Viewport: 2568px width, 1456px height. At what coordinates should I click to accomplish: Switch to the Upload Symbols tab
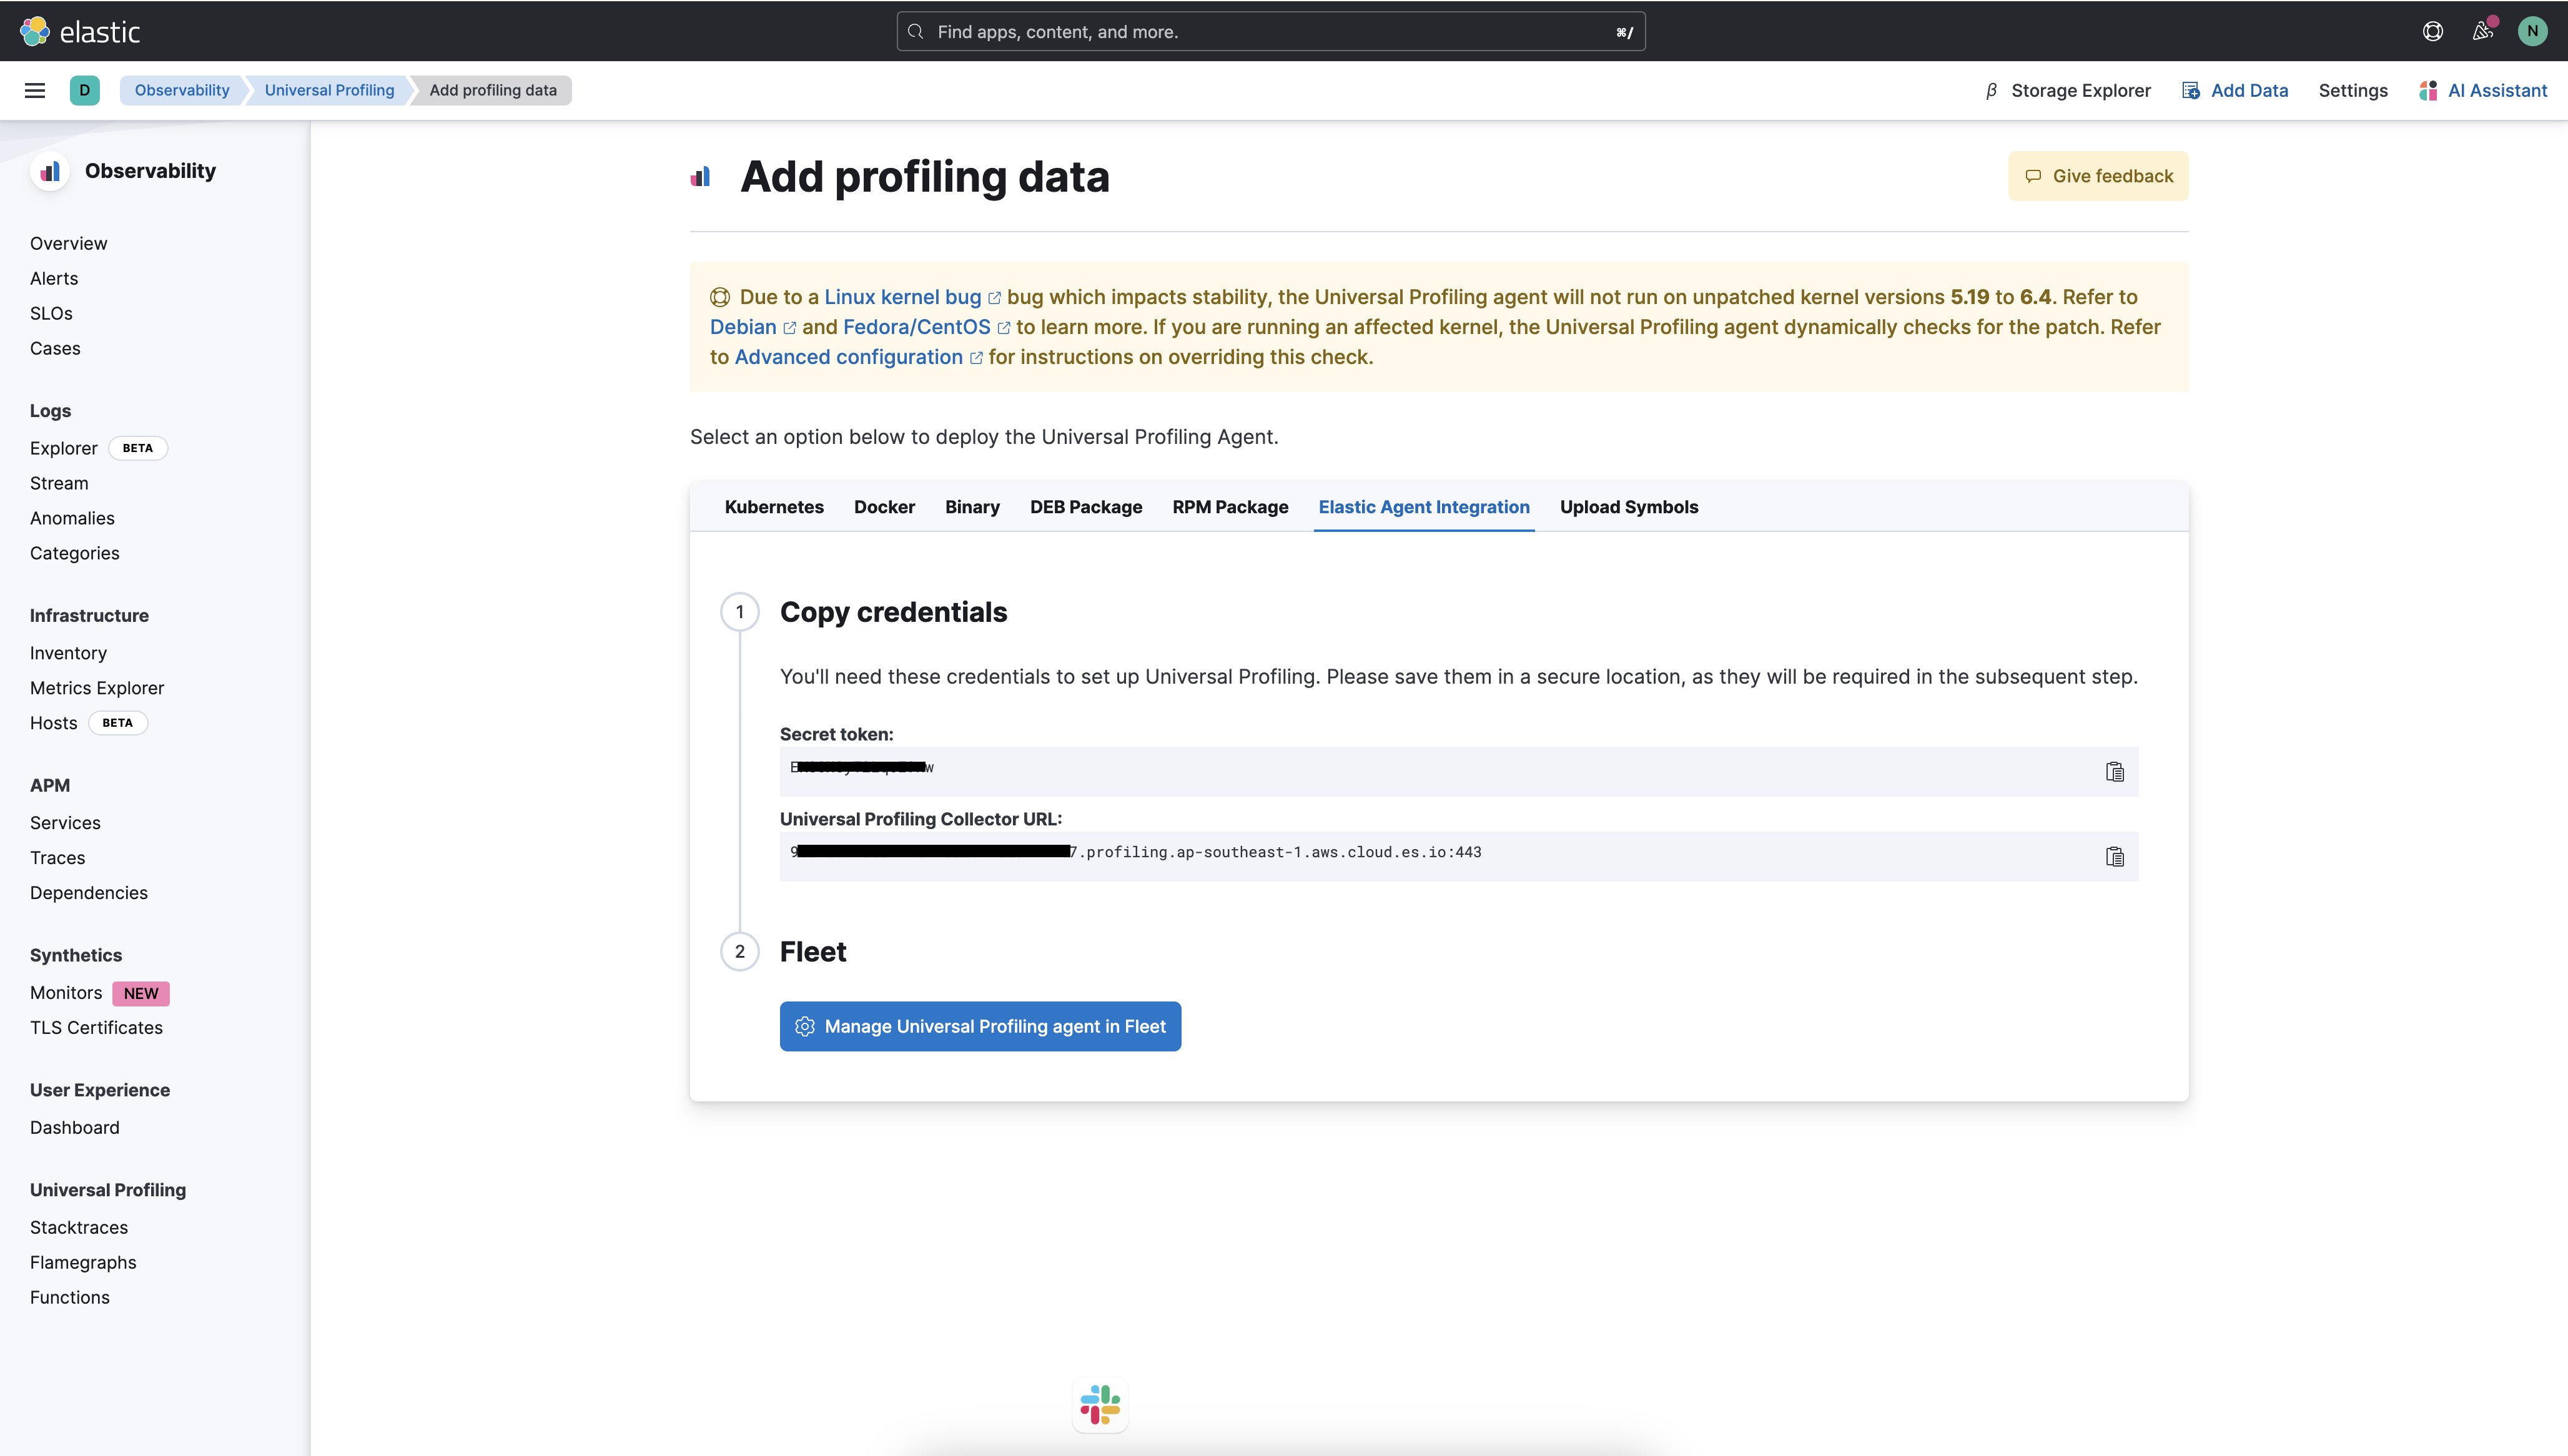point(1629,507)
